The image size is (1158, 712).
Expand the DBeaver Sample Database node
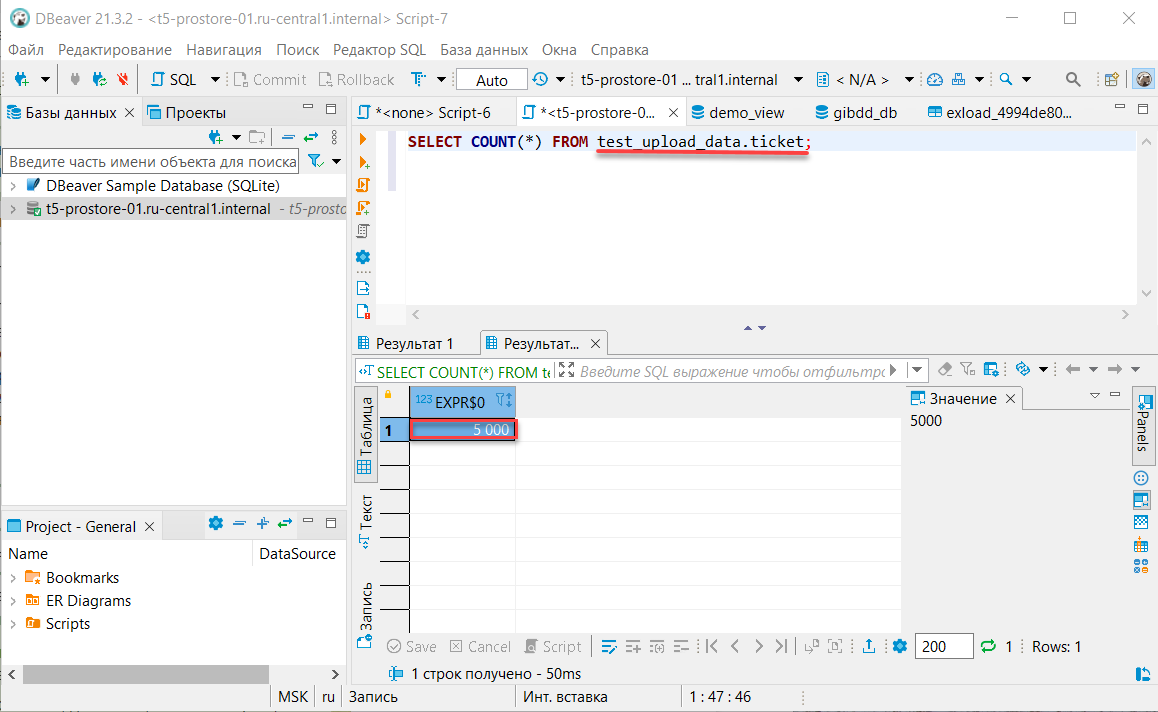[x=13, y=186]
